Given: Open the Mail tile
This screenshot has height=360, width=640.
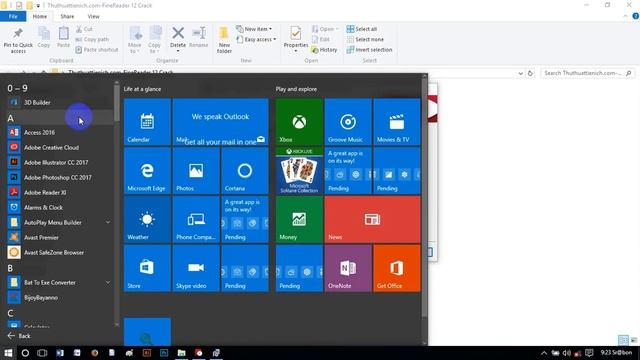Looking at the screenshot, I should pyautogui.click(x=220, y=122).
